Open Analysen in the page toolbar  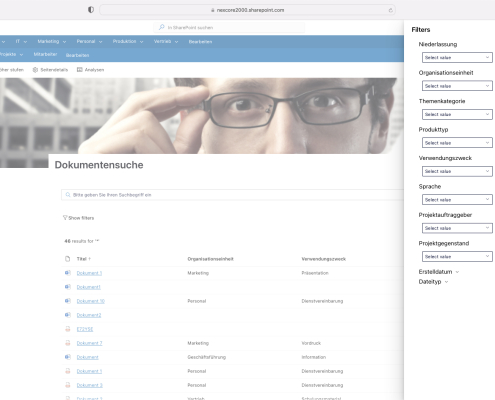[91, 70]
